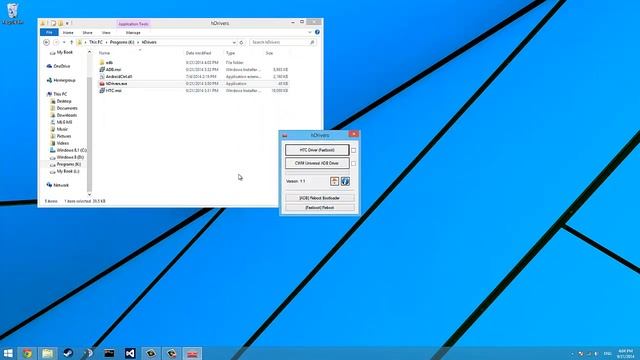Viewport: 640px width, 360px height.
Task: Open Steam from the taskbar
Action: [68, 353]
